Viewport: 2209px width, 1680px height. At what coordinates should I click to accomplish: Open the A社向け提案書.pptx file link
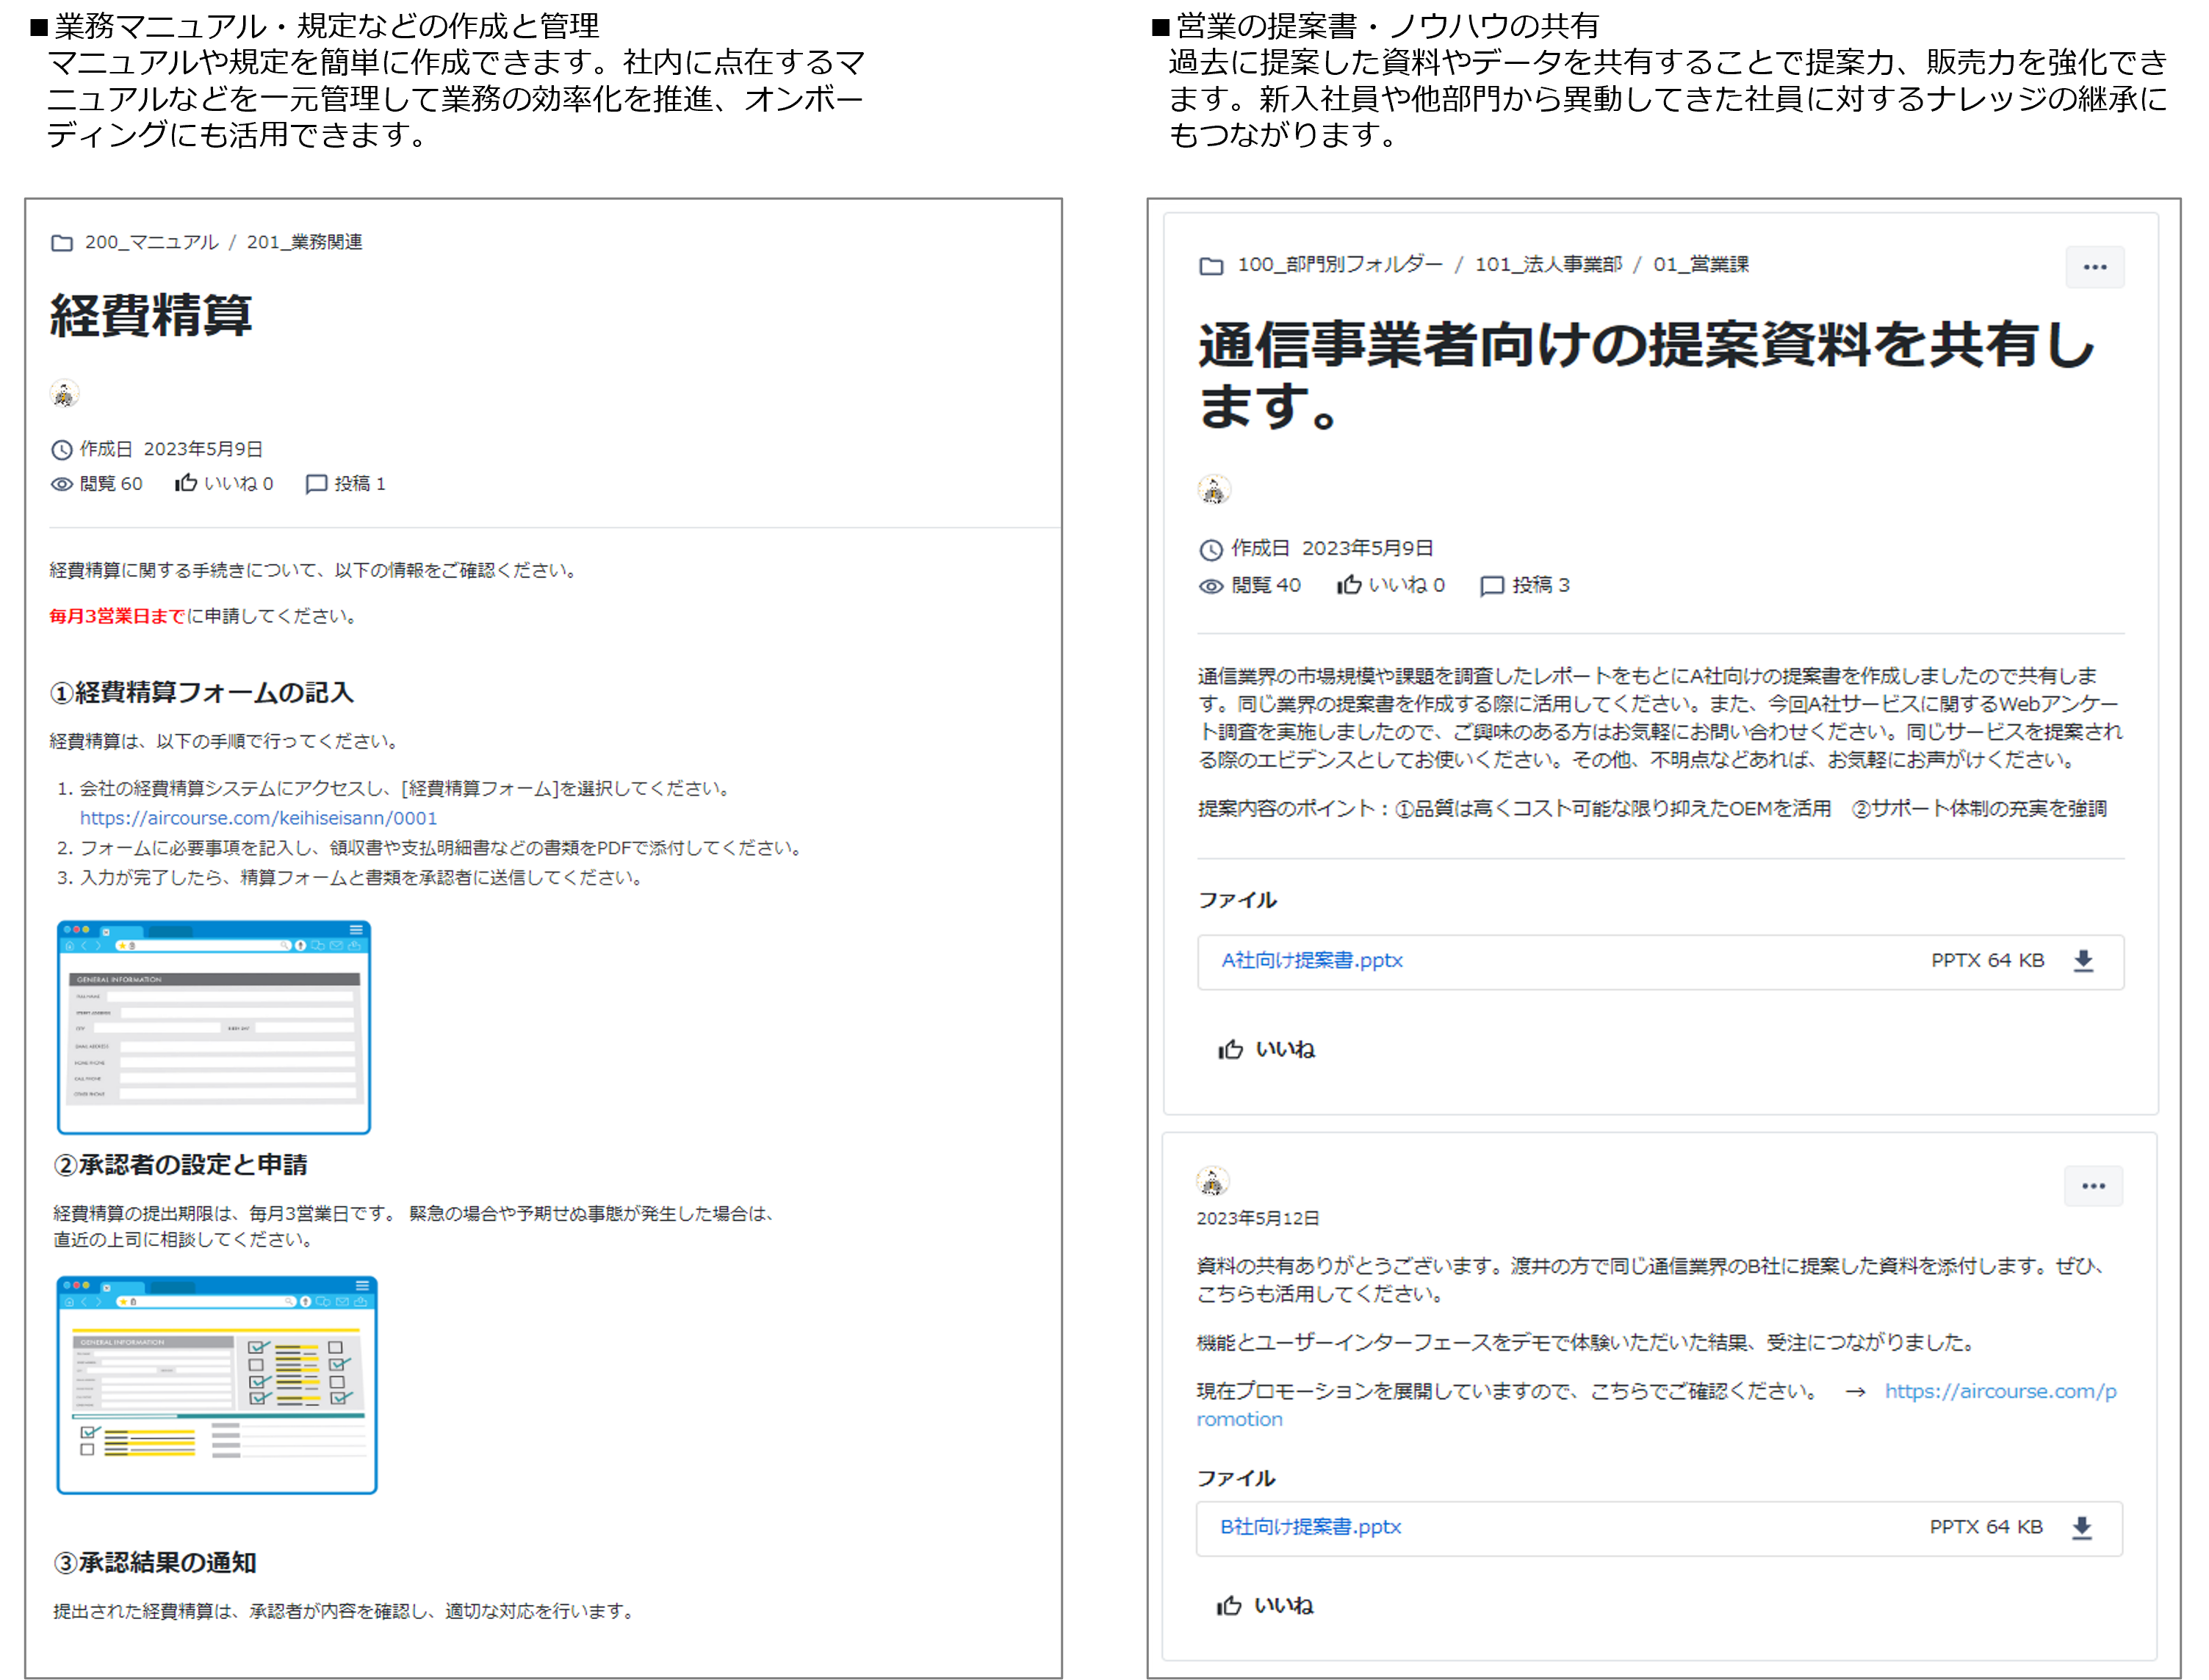(1311, 960)
